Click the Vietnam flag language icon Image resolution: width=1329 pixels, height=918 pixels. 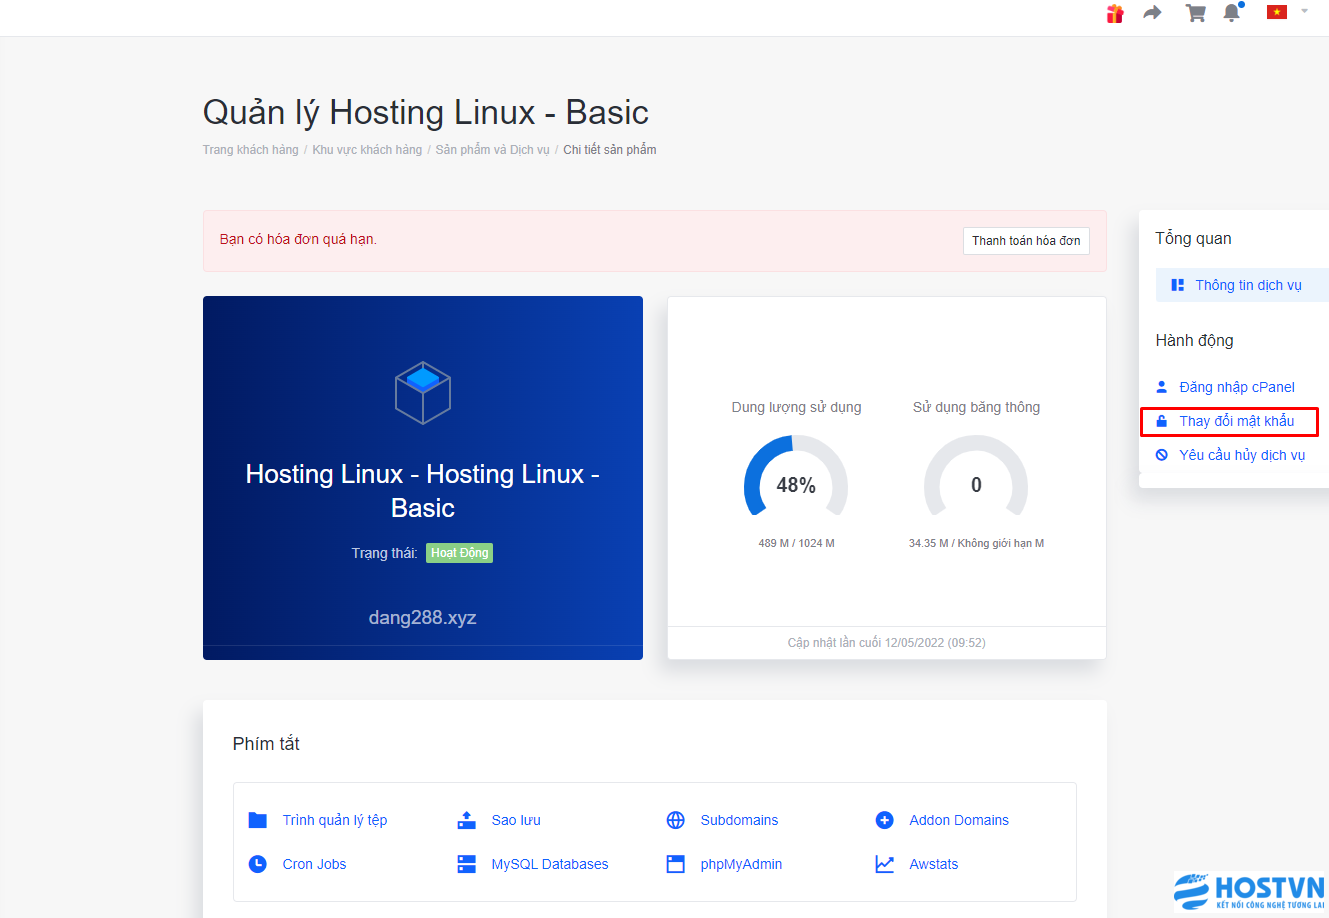tap(1277, 12)
